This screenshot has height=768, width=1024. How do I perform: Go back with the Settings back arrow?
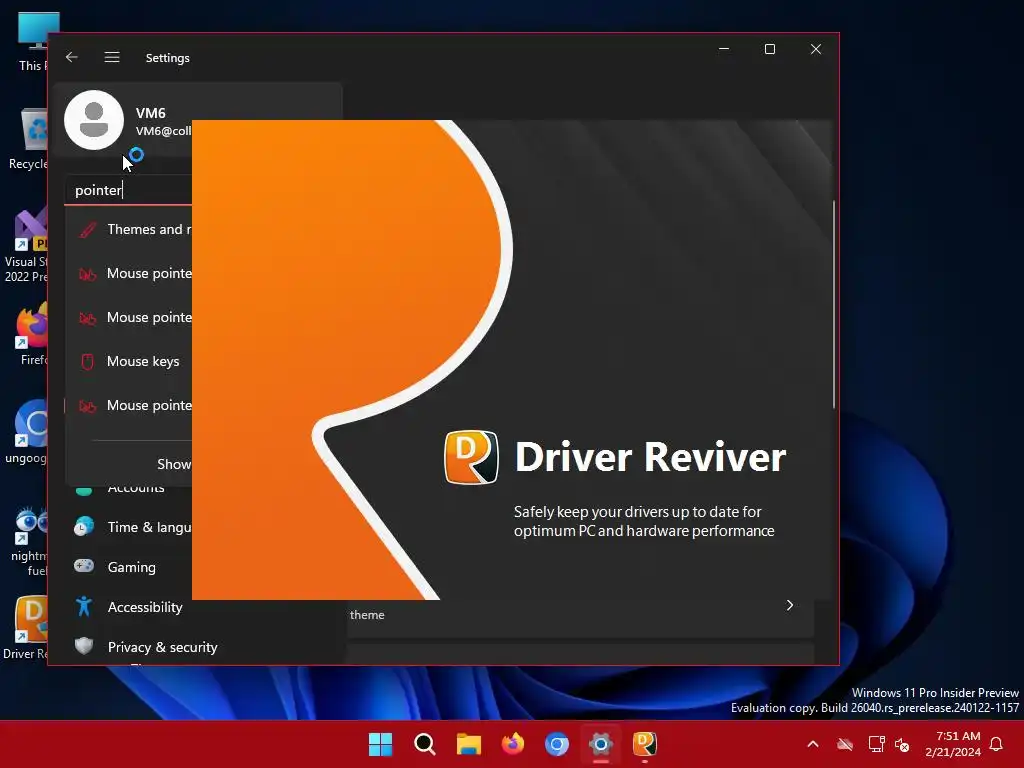click(x=72, y=57)
